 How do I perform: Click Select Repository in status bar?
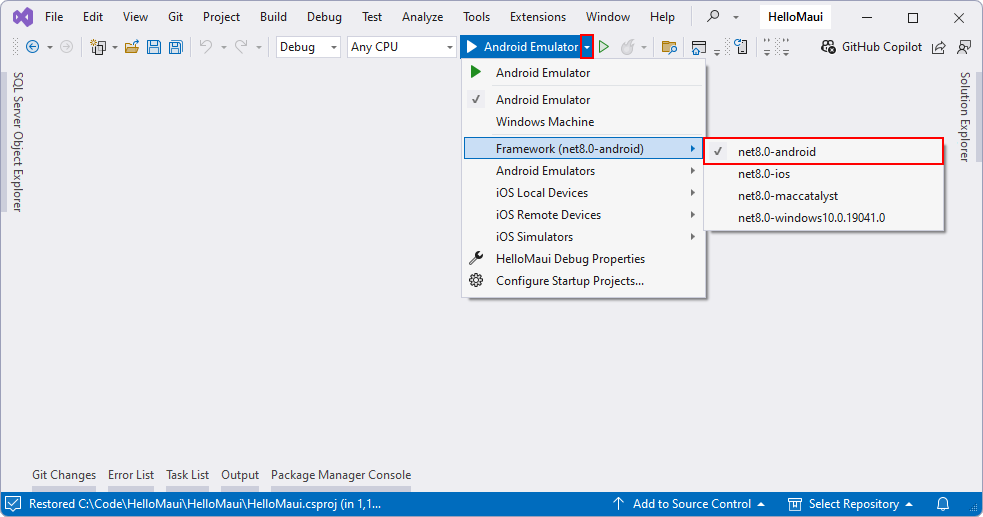point(850,504)
